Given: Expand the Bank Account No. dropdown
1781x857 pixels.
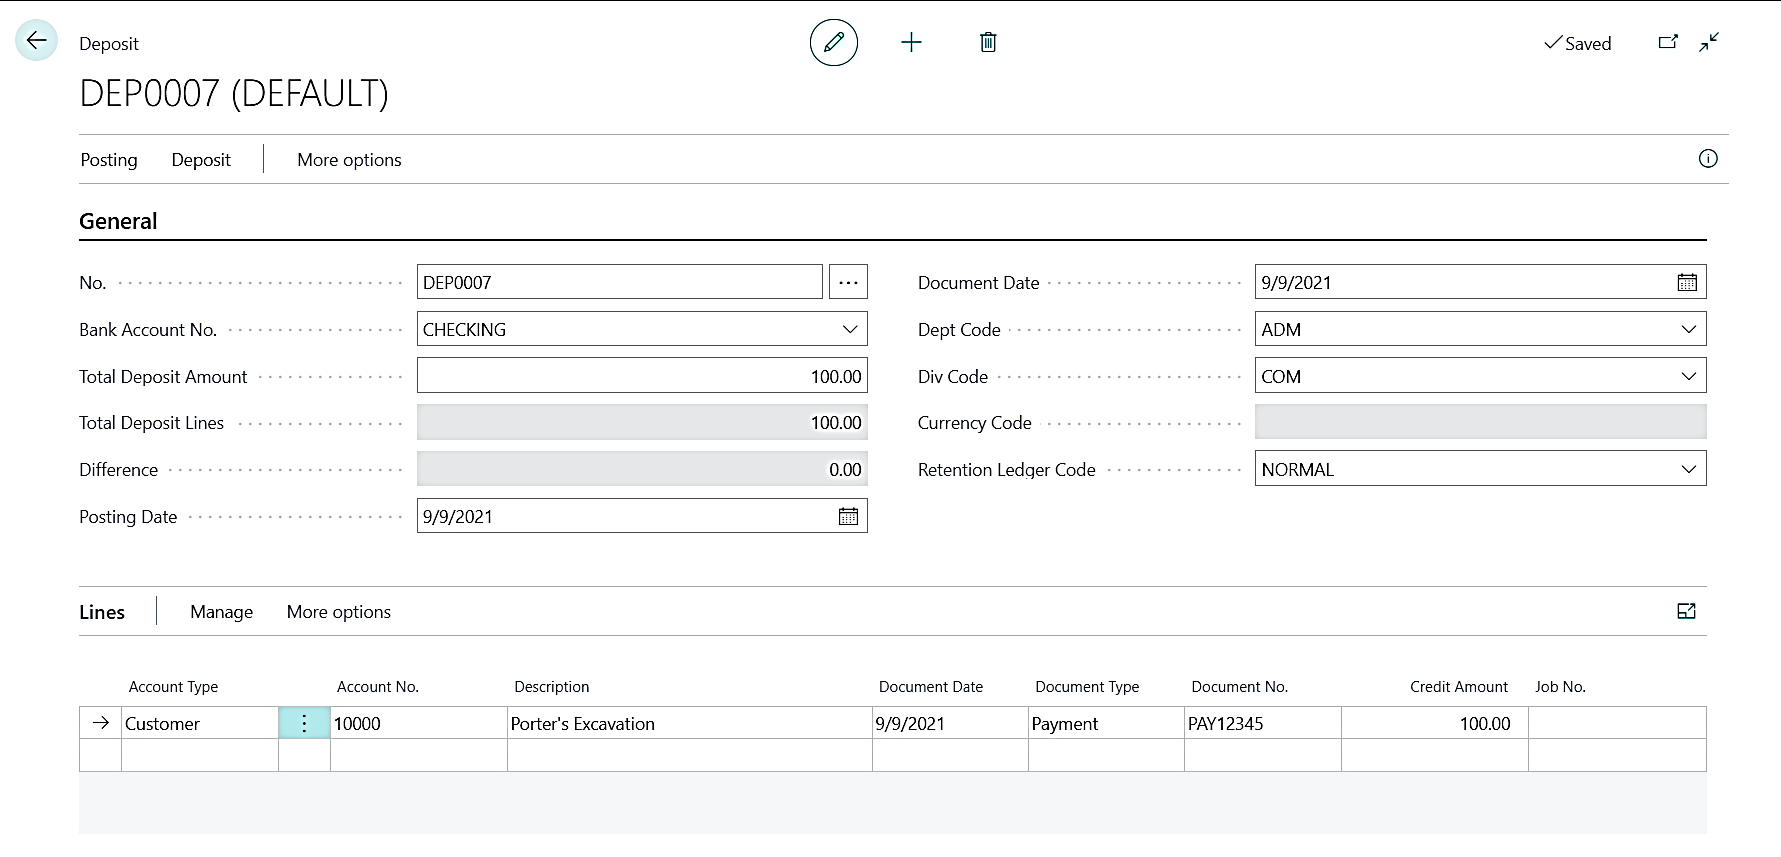Looking at the screenshot, I should [x=849, y=330].
